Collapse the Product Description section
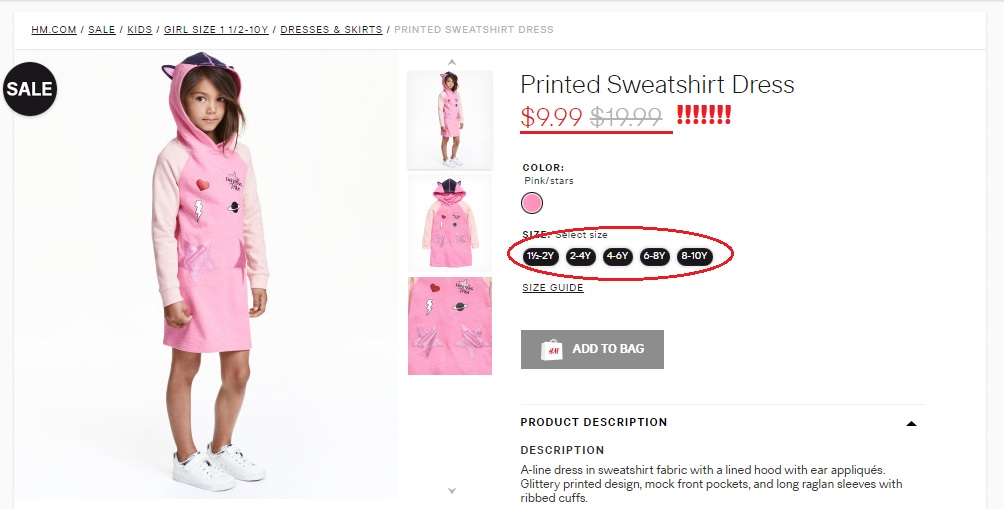The height and width of the screenshot is (509, 1004). 910,423
